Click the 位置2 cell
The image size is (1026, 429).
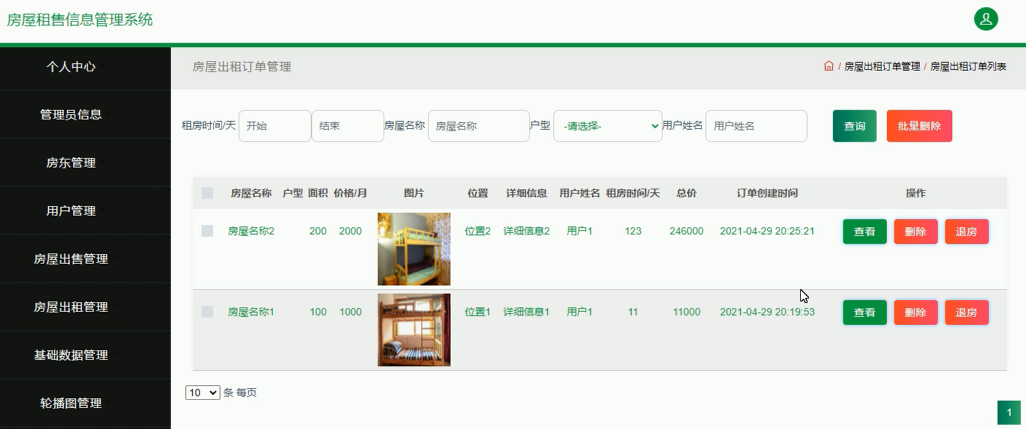(x=478, y=231)
